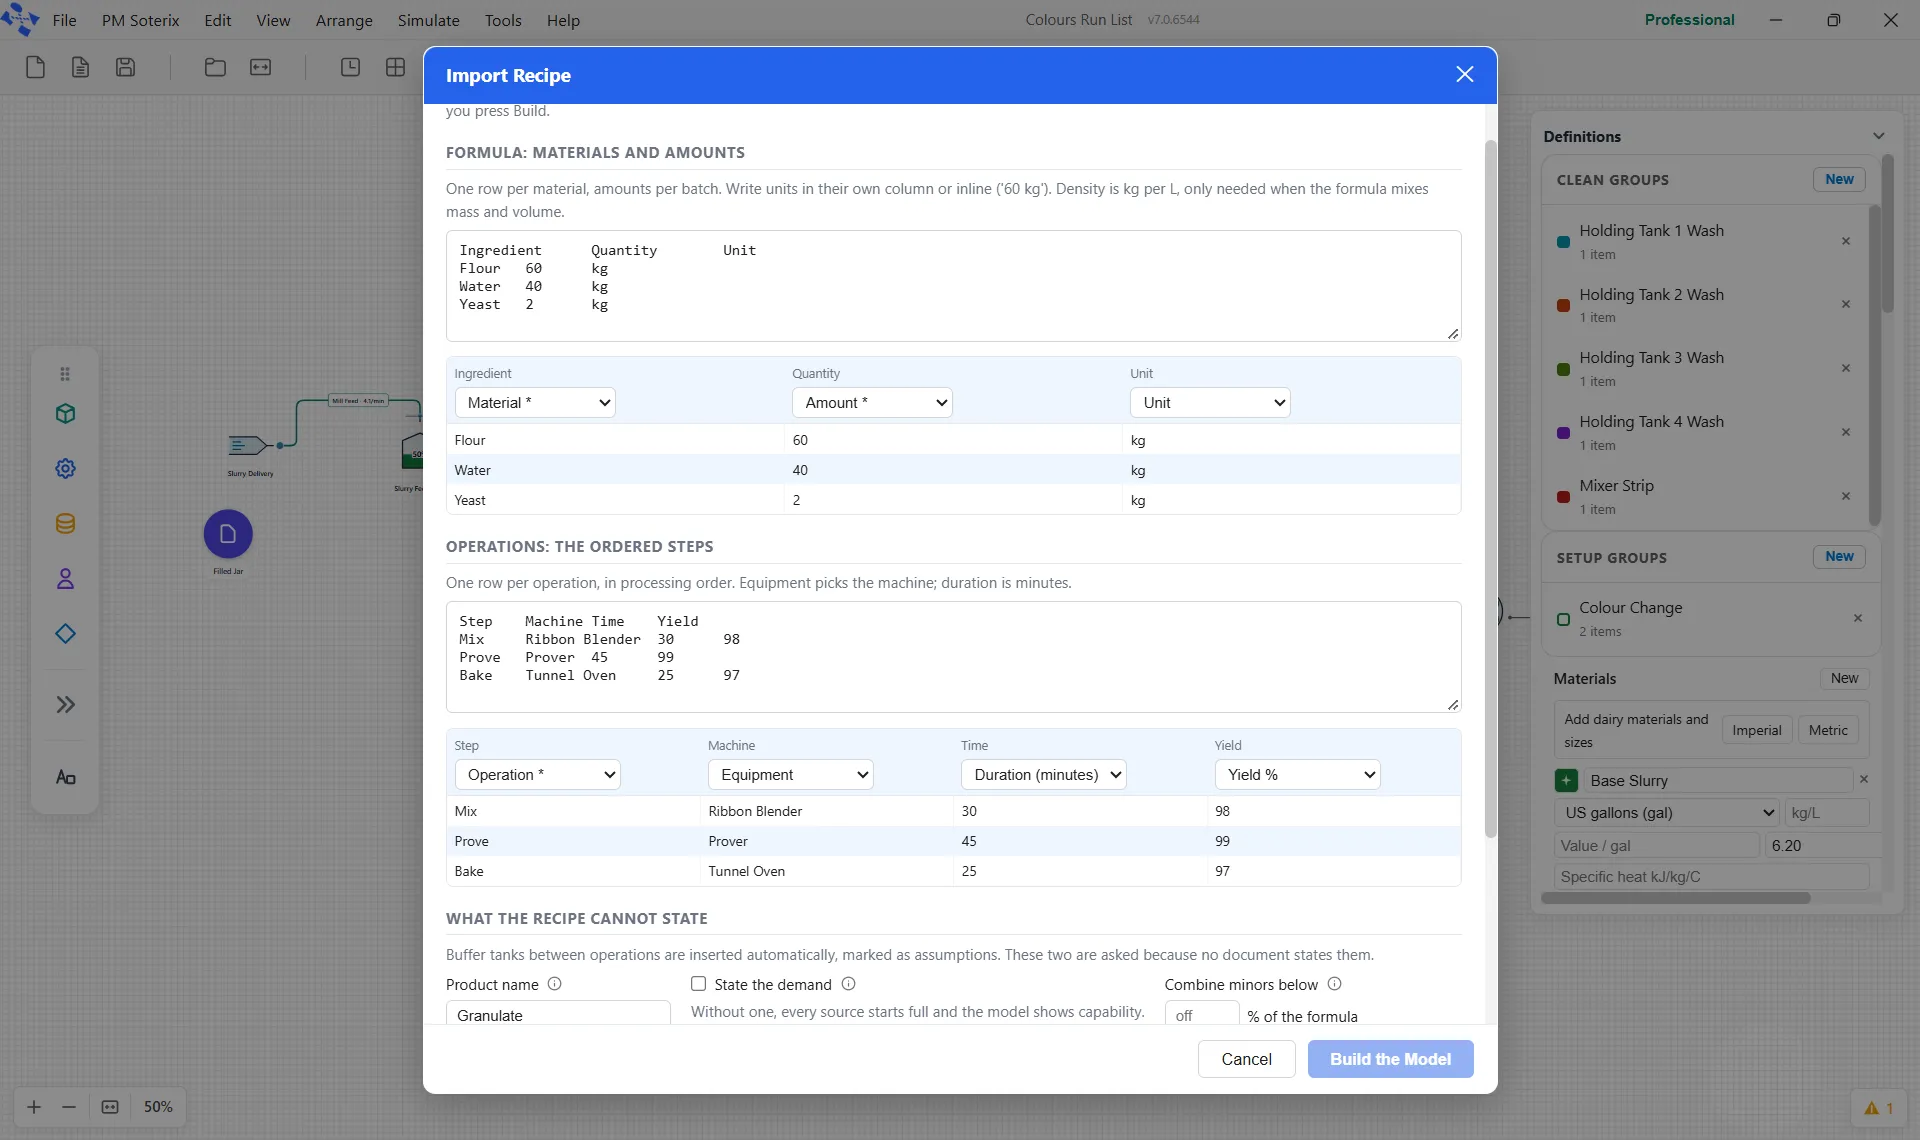
Task: Open the Operation column mapping dropdown
Action: [x=538, y=775]
